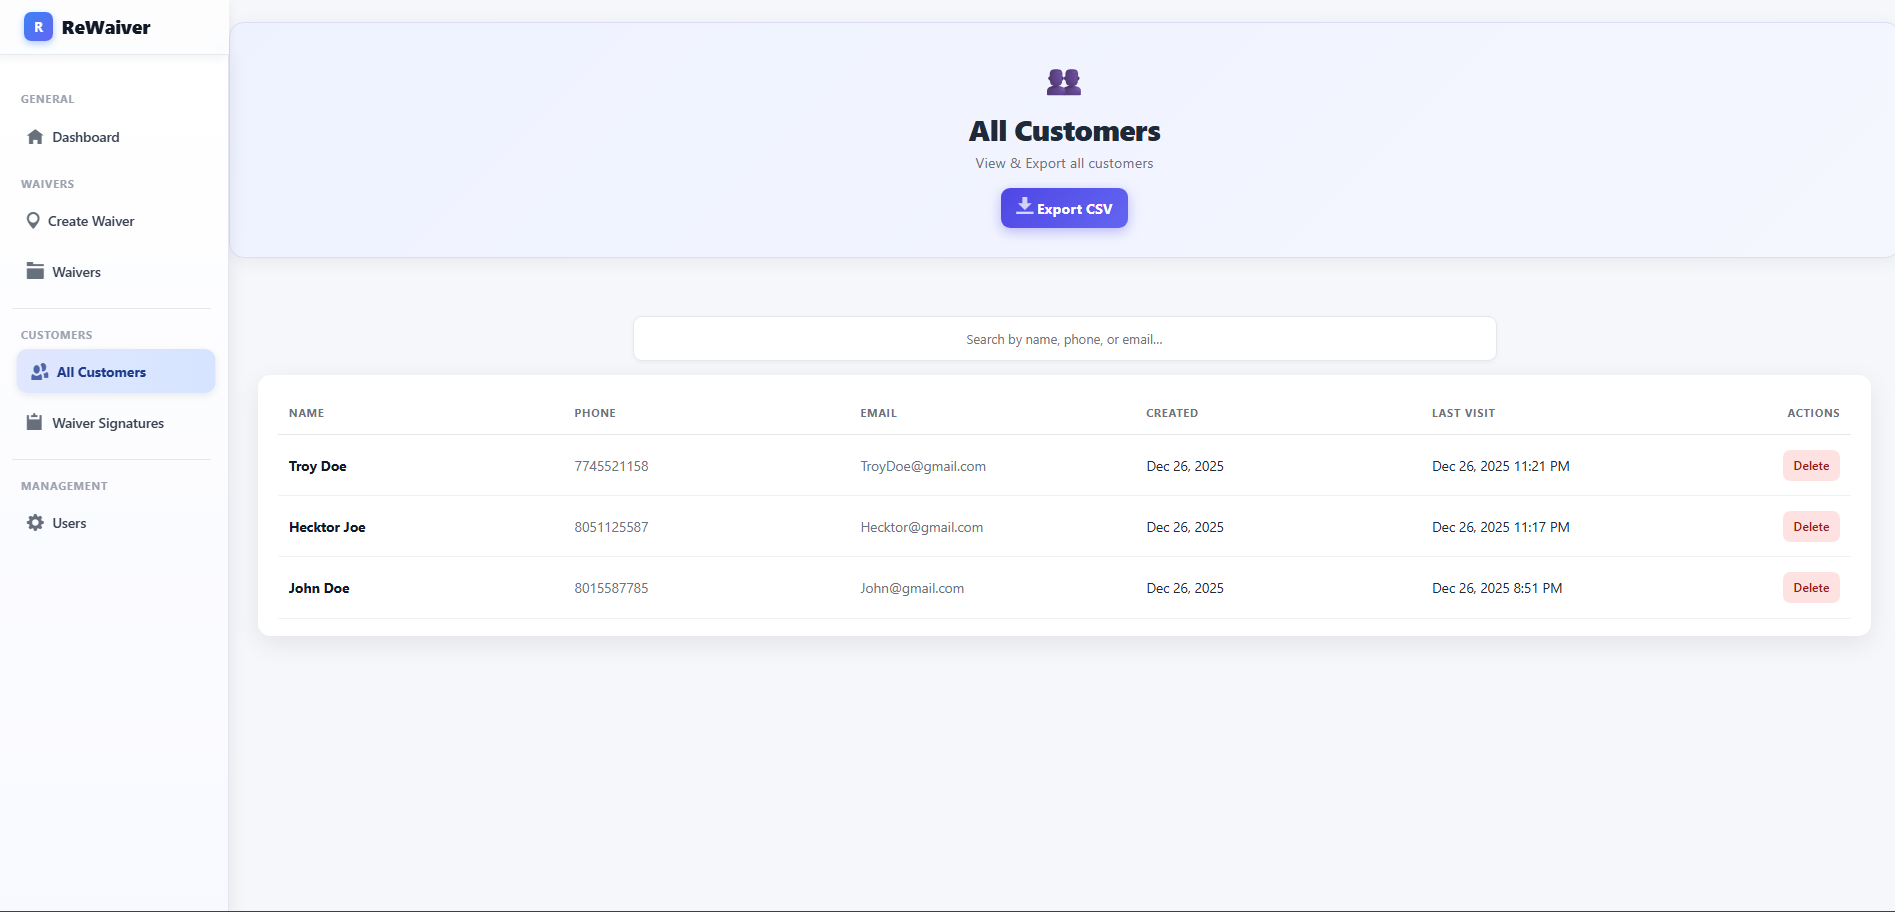Click the Create Waiver pin icon
1895x912 pixels.
point(33,220)
